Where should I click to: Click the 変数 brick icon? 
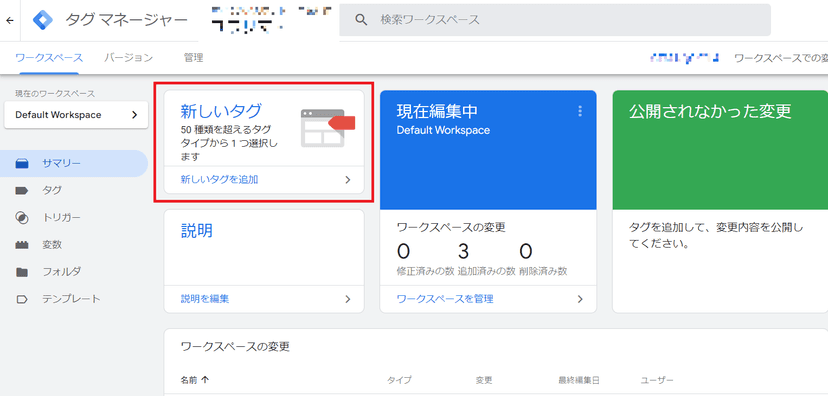(x=22, y=245)
